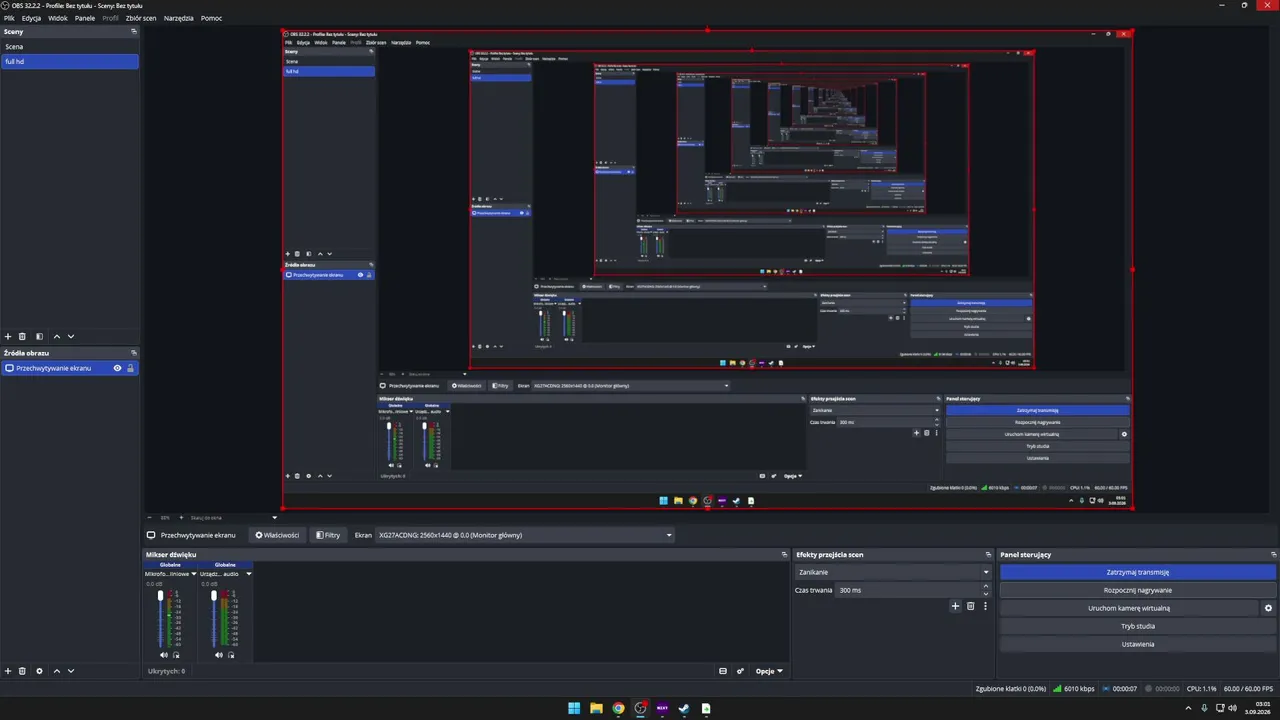Open scene filters icon in the Sceny toolbar

click(39, 337)
